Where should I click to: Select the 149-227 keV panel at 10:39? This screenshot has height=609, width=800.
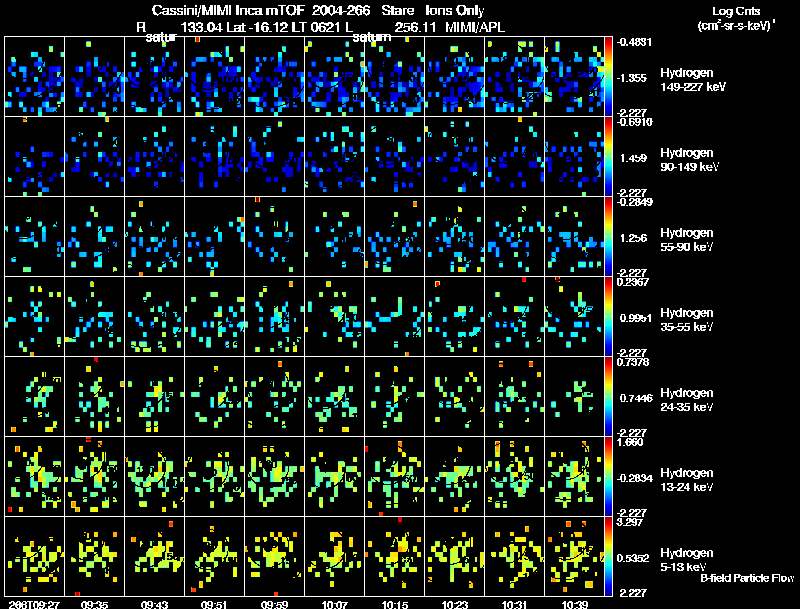[x=574, y=77]
